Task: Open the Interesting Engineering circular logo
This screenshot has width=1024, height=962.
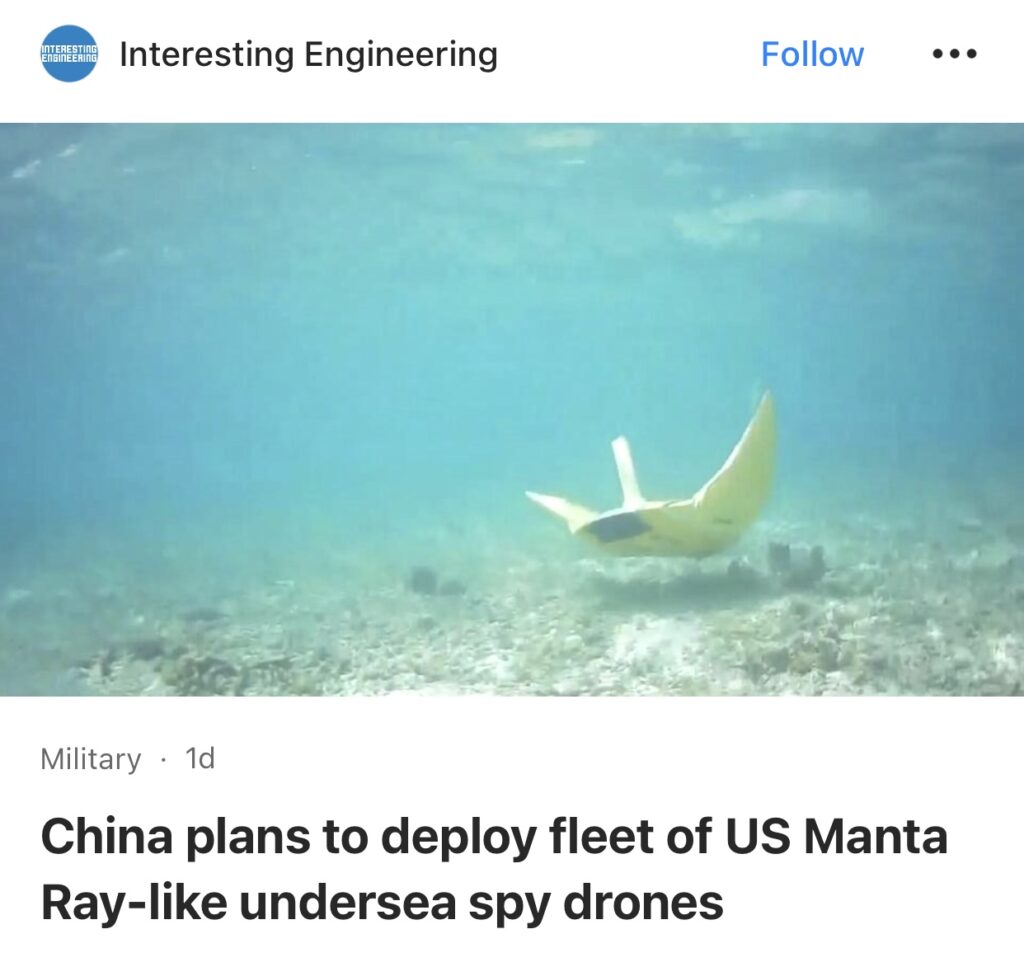Action: click(x=69, y=54)
